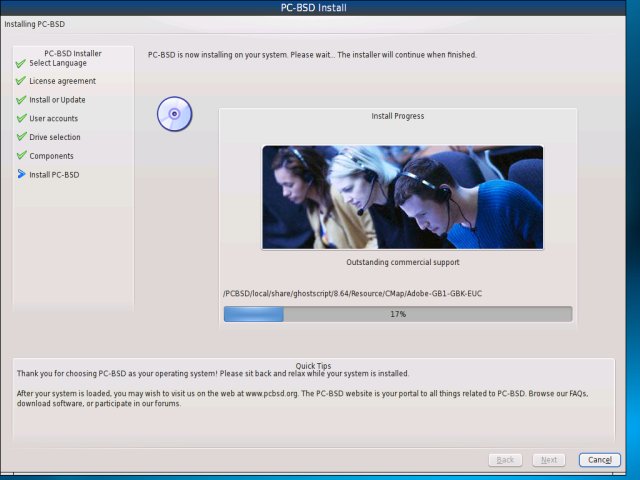Click the "Outstanding commercial support" caption
Image resolution: width=640 pixels, height=480 pixels.
pos(403,262)
